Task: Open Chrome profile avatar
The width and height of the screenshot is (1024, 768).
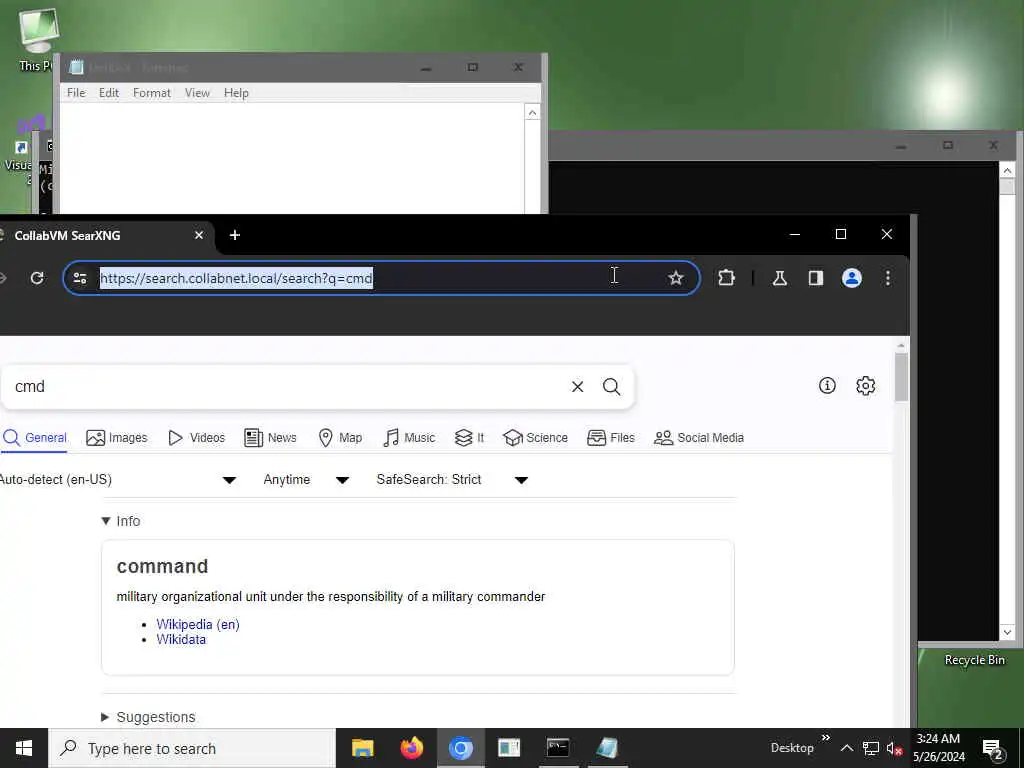Action: point(852,278)
